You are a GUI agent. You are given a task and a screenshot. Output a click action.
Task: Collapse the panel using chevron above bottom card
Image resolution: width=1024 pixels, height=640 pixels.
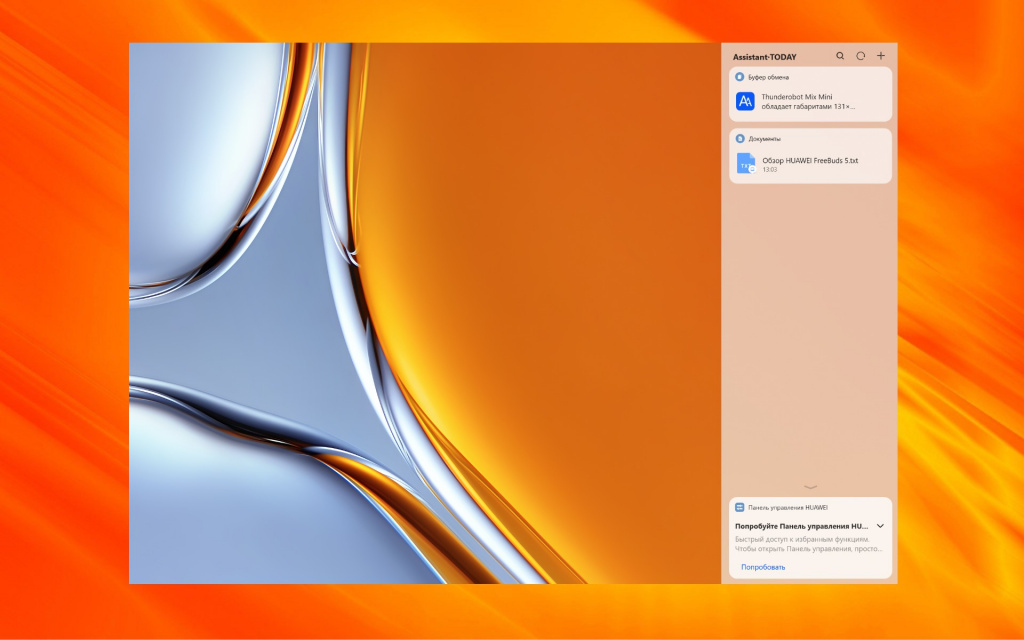(810, 487)
